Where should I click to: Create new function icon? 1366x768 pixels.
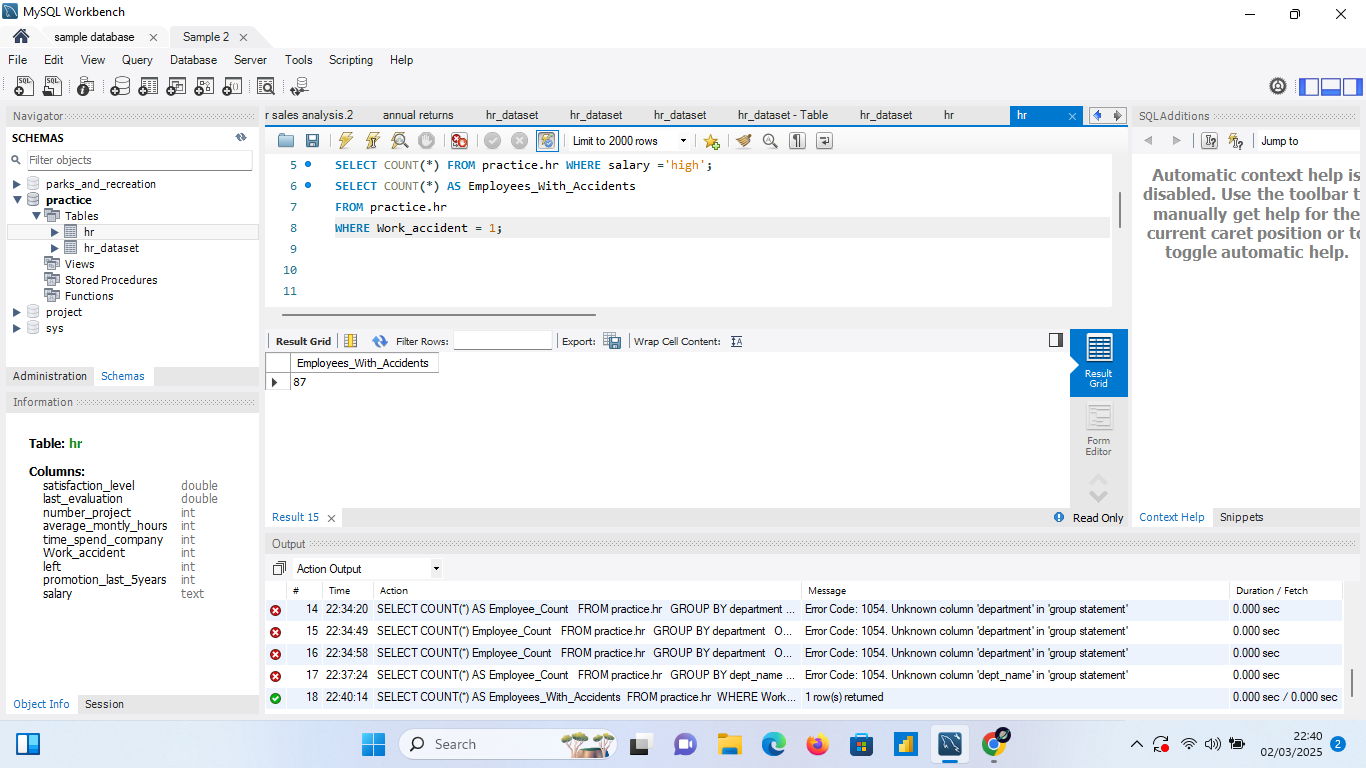coord(232,86)
